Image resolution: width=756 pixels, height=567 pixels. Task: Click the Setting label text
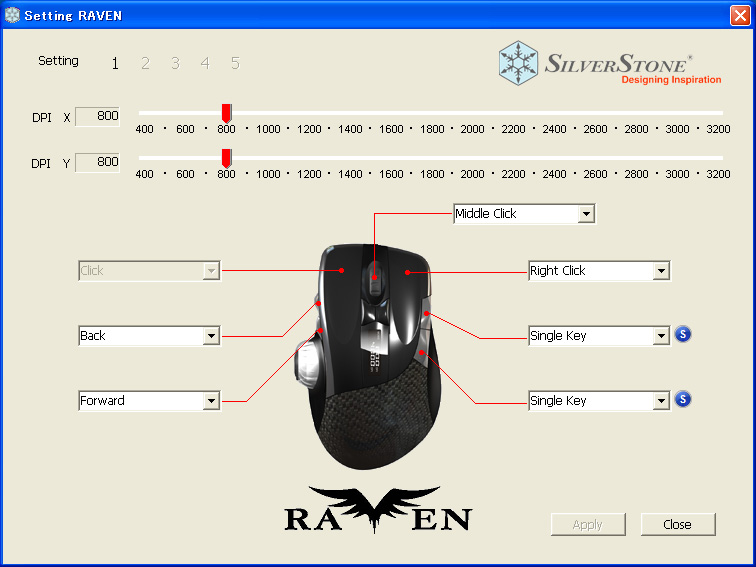click(x=58, y=61)
